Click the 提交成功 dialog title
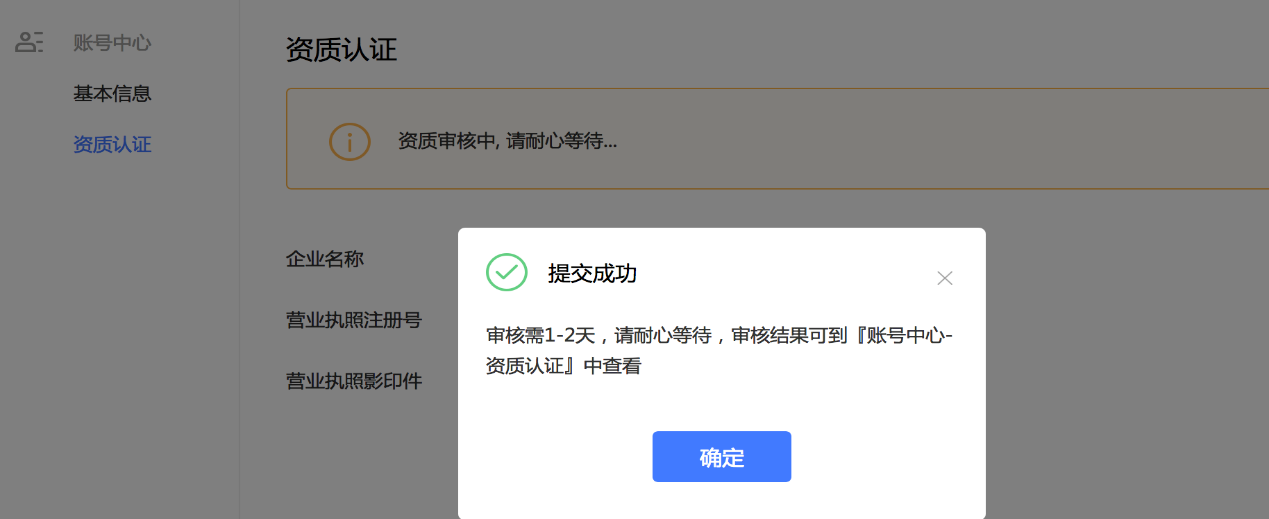 [592, 274]
